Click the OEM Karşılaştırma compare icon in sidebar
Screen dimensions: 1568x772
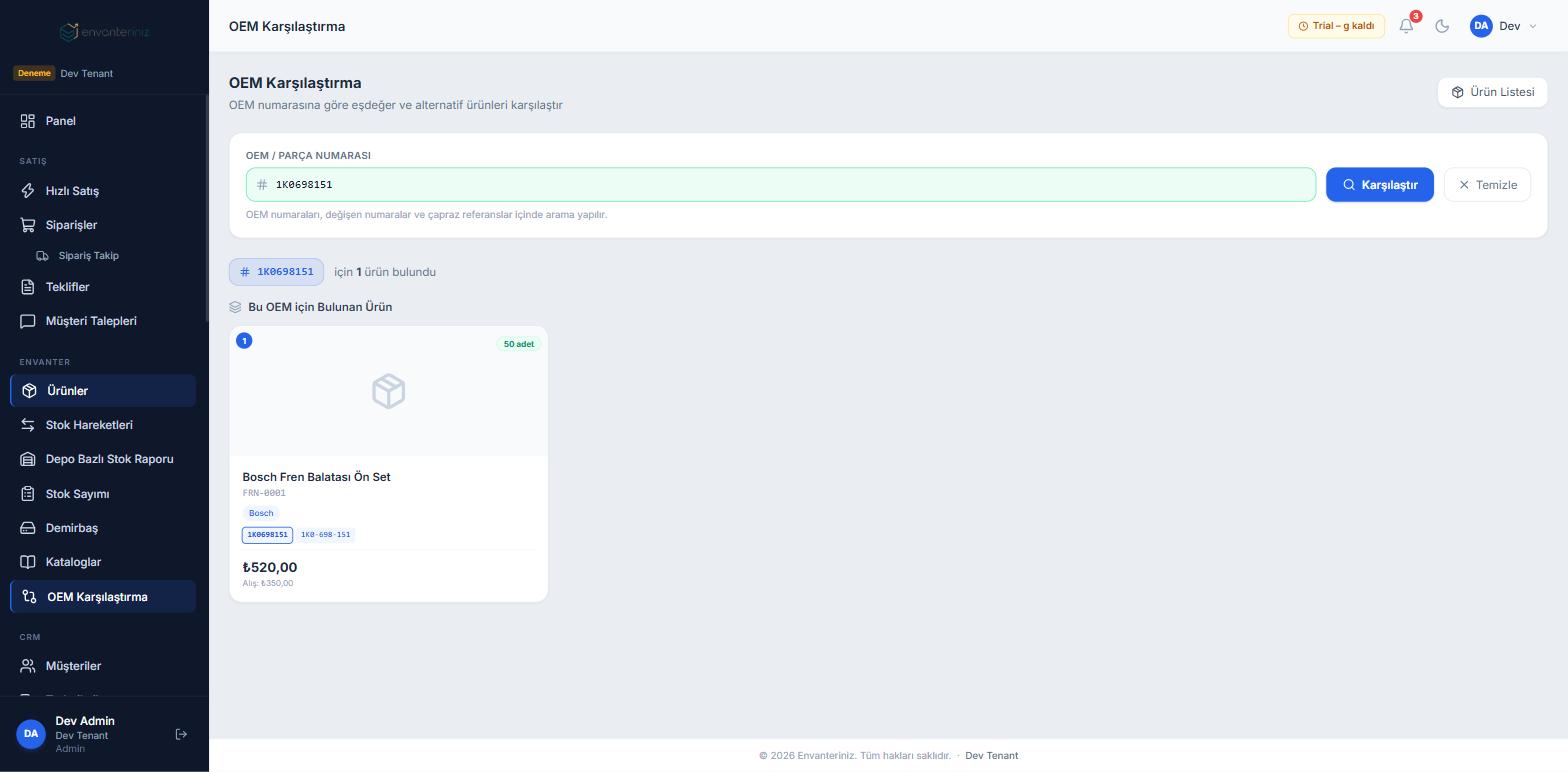pyautogui.click(x=30, y=597)
